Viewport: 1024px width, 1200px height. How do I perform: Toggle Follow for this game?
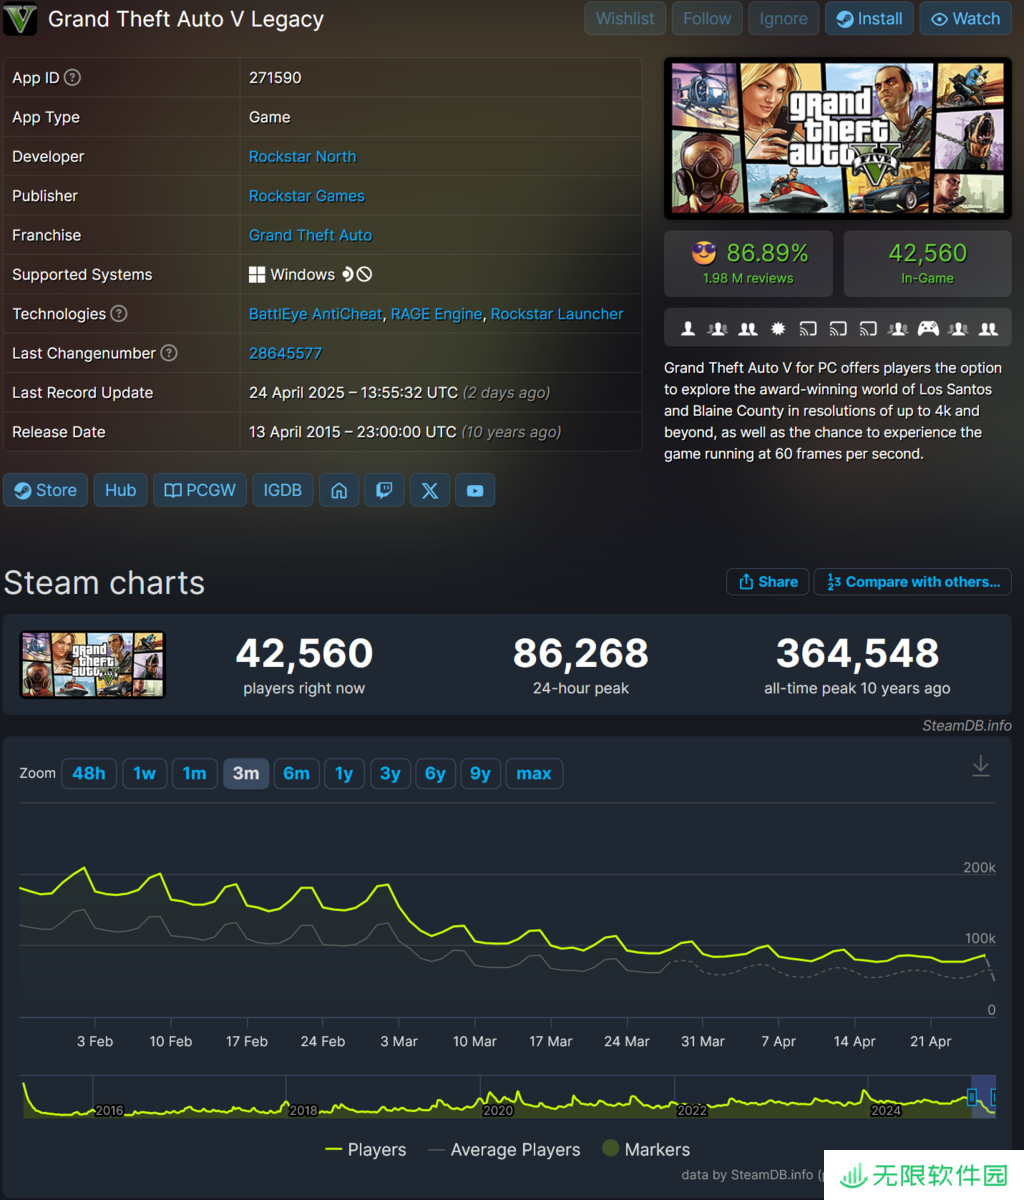click(707, 18)
